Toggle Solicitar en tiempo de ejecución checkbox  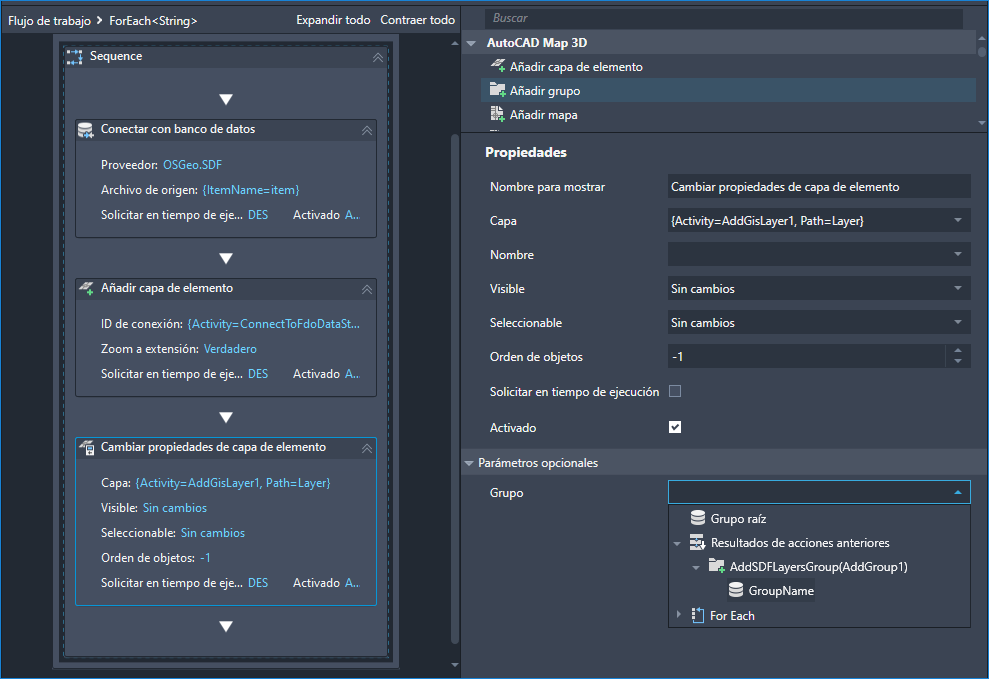click(x=675, y=392)
